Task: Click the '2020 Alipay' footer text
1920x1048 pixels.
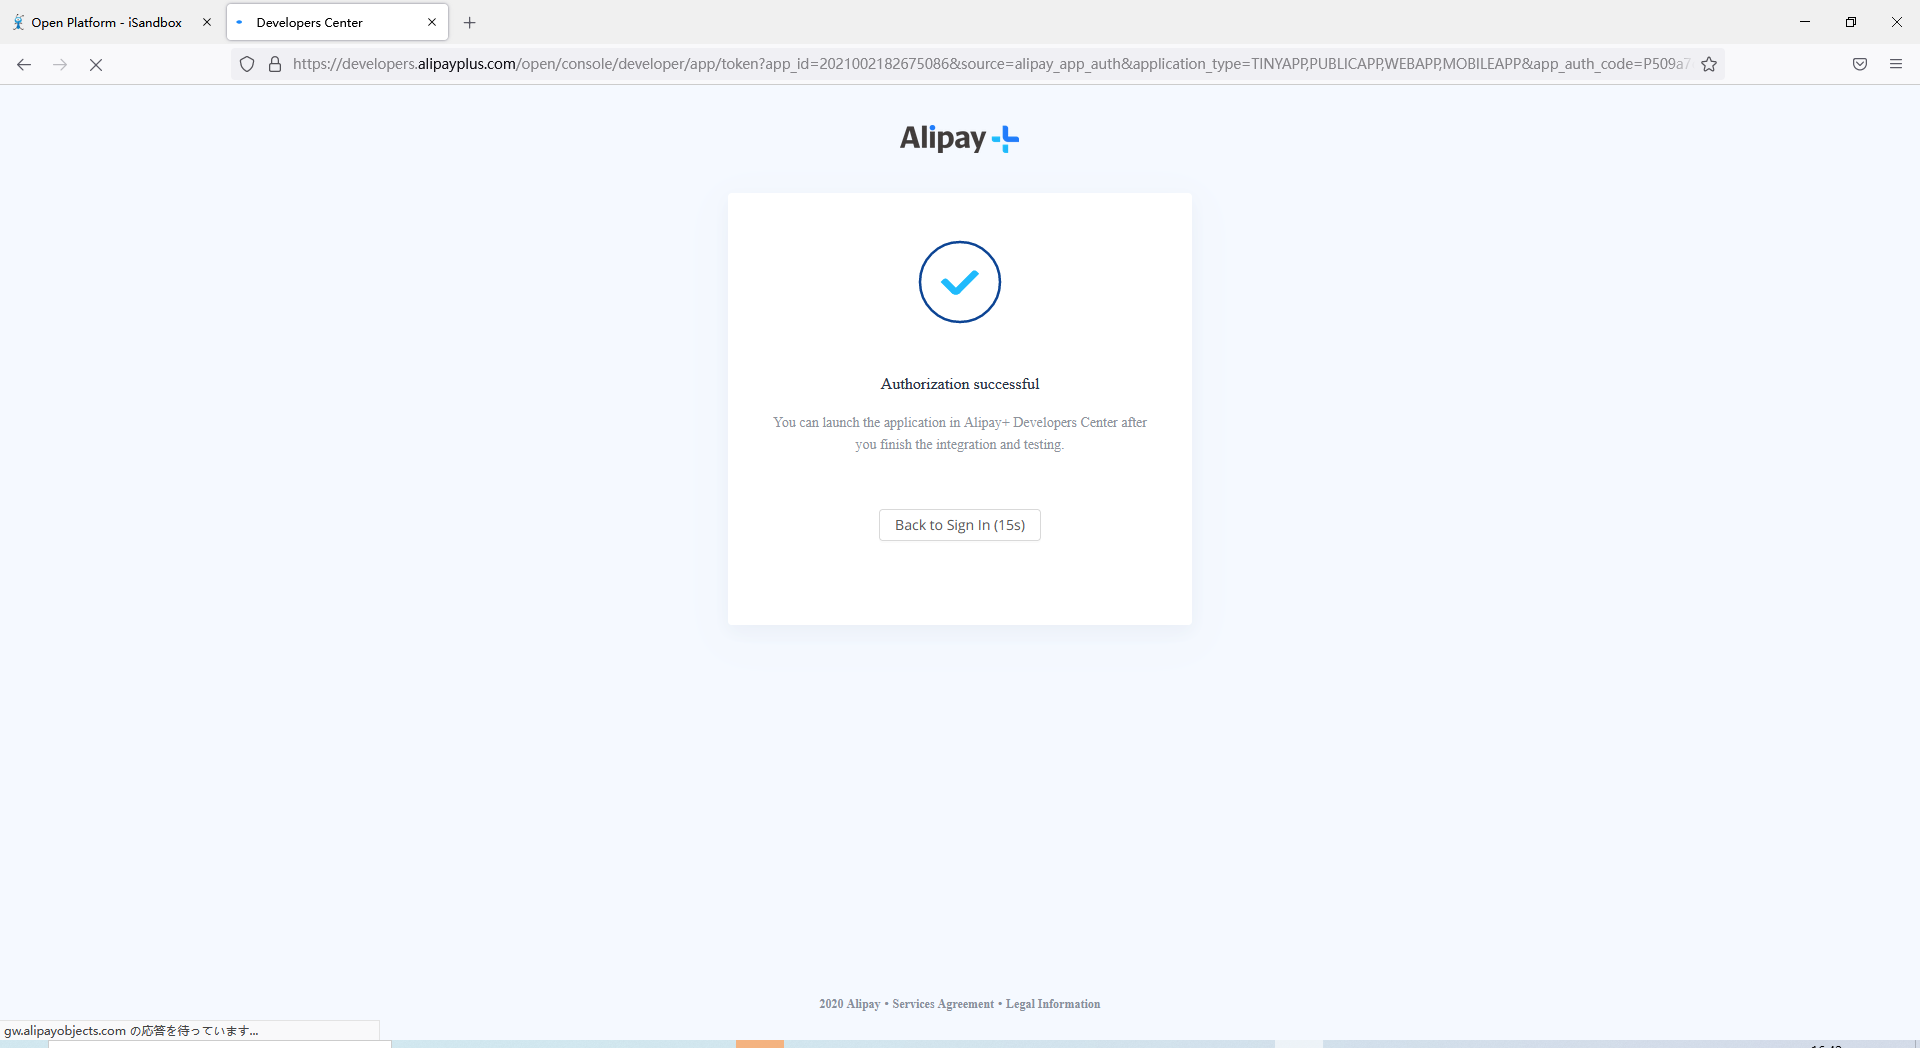Action: point(850,1004)
